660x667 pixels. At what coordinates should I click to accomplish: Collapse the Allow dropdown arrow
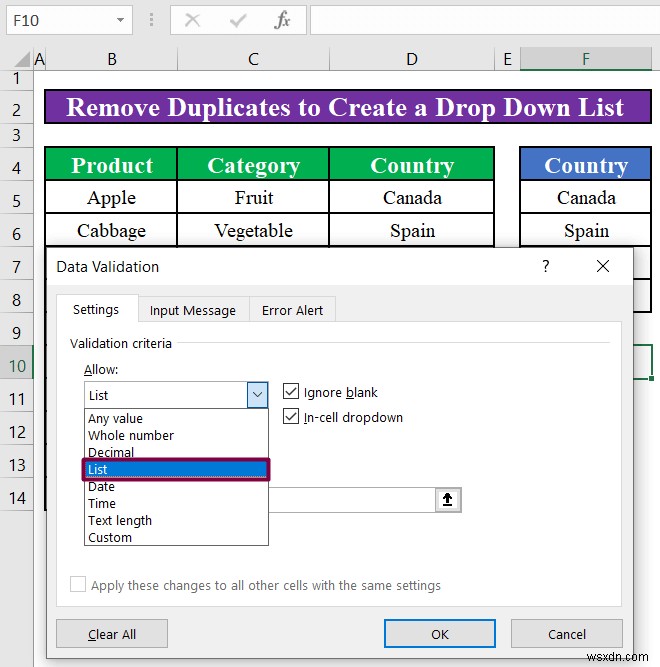click(257, 395)
